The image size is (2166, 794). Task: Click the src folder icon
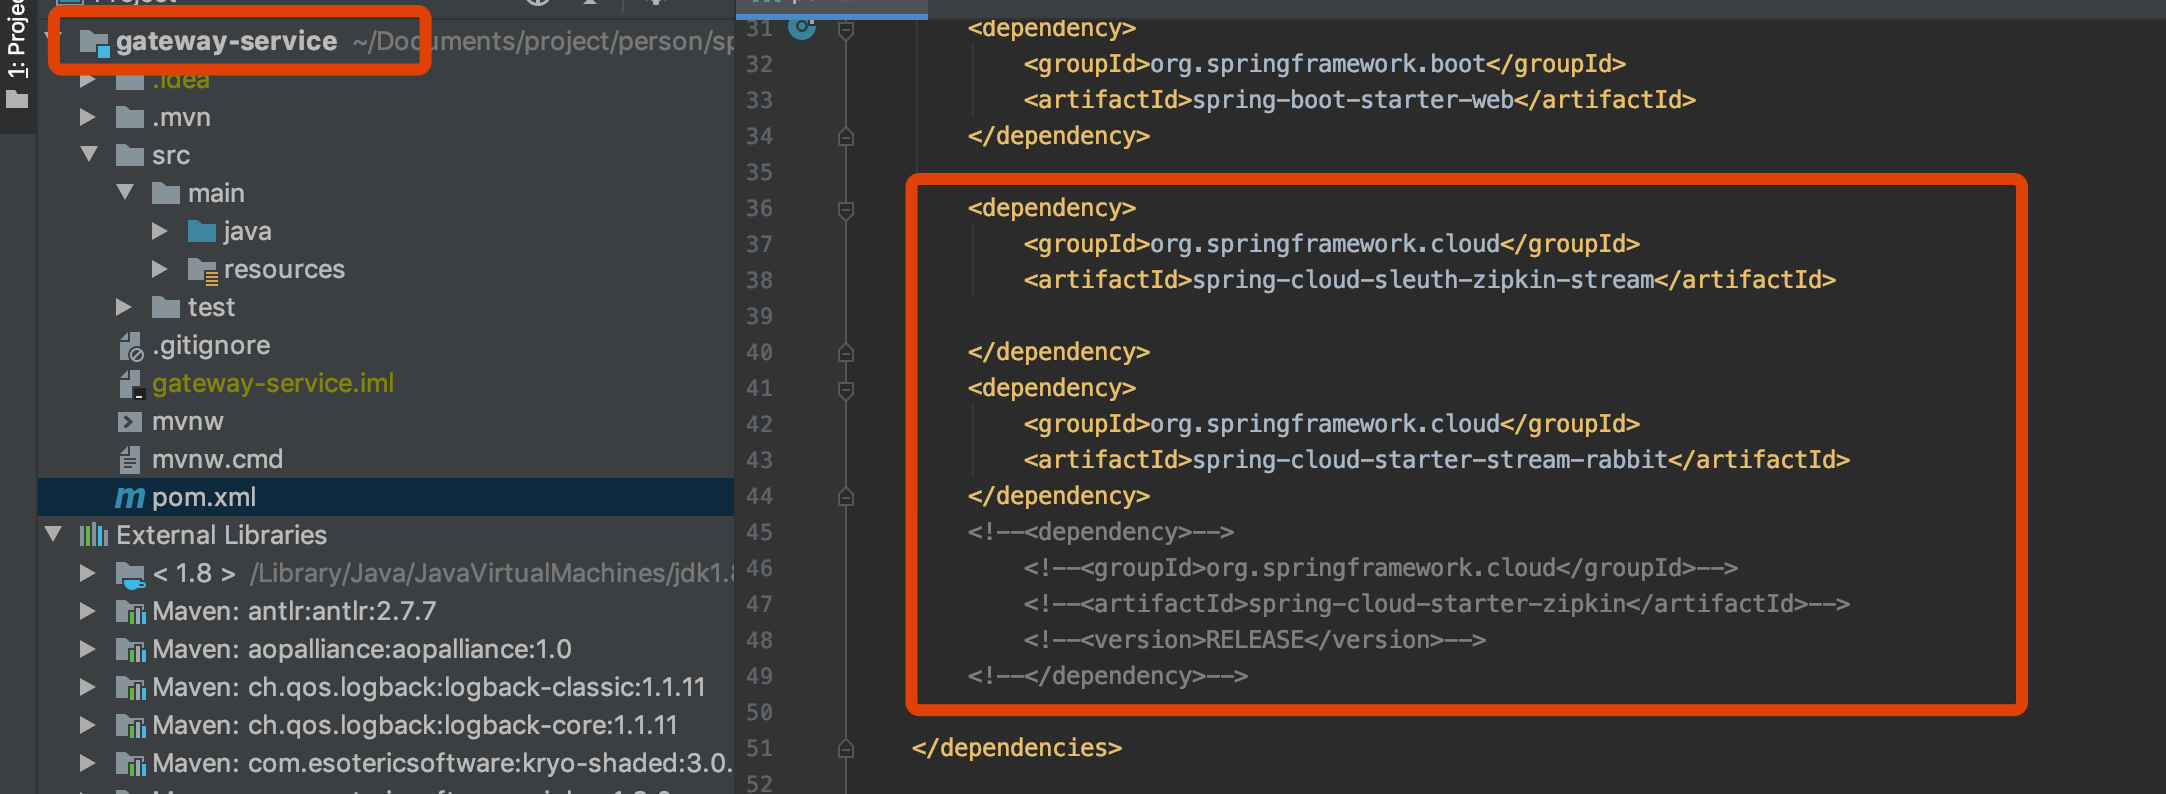130,155
